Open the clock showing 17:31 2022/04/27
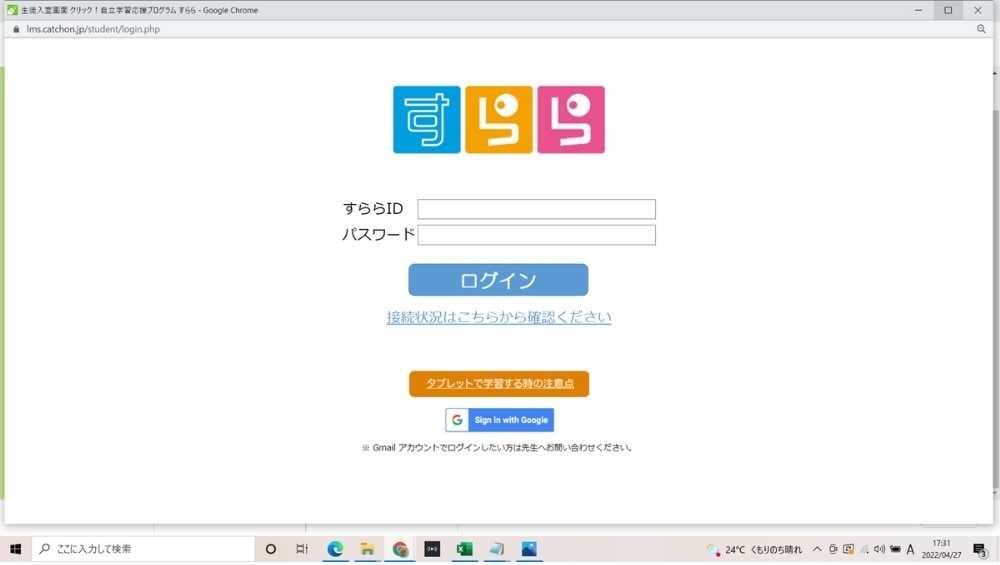The width and height of the screenshot is (1000, 565). (x=941, y=549)
